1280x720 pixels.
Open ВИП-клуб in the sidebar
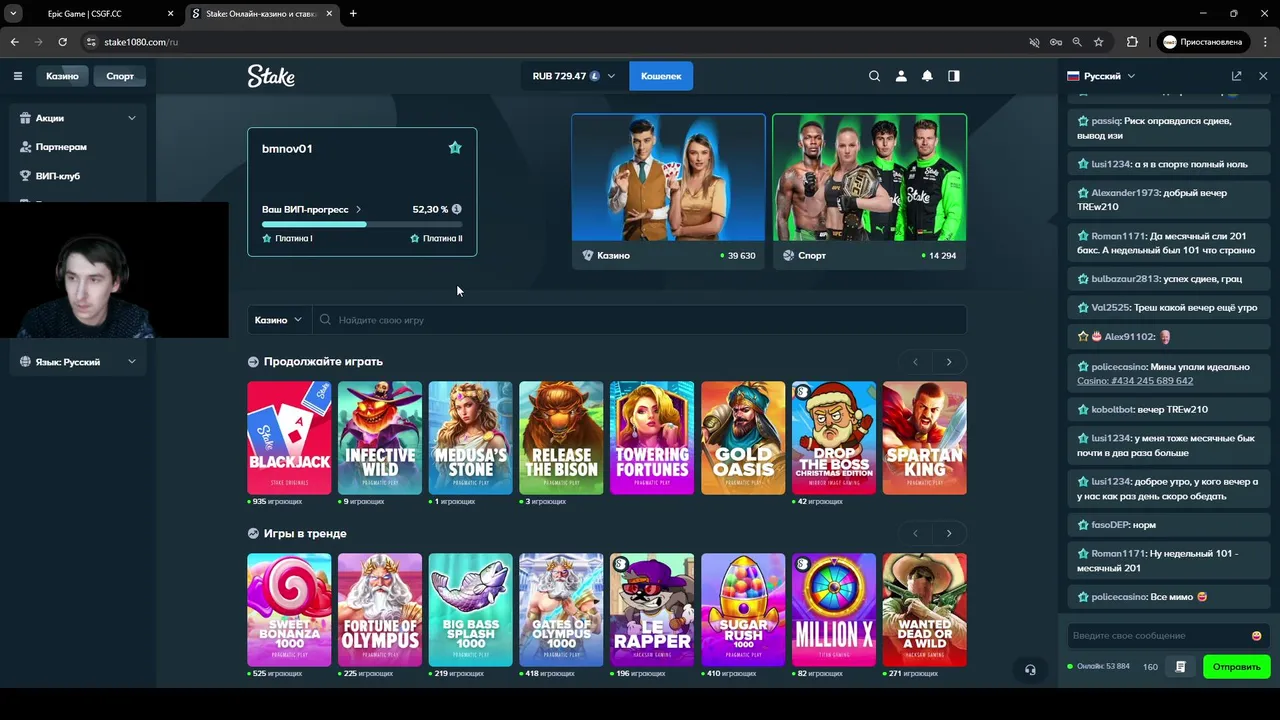click(x=58, y=176)
